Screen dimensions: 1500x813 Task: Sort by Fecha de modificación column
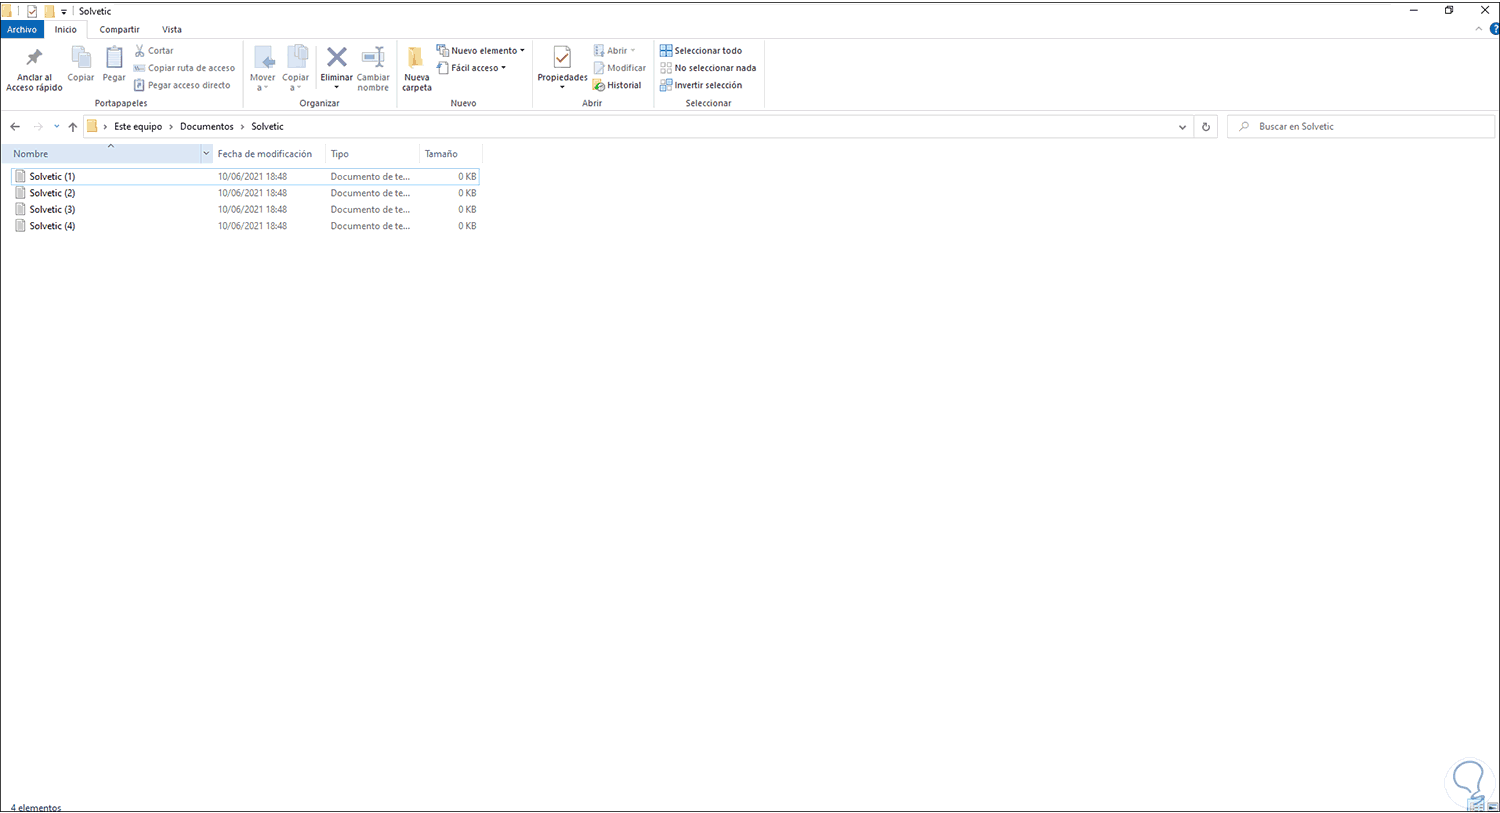[x=265, y=154]
